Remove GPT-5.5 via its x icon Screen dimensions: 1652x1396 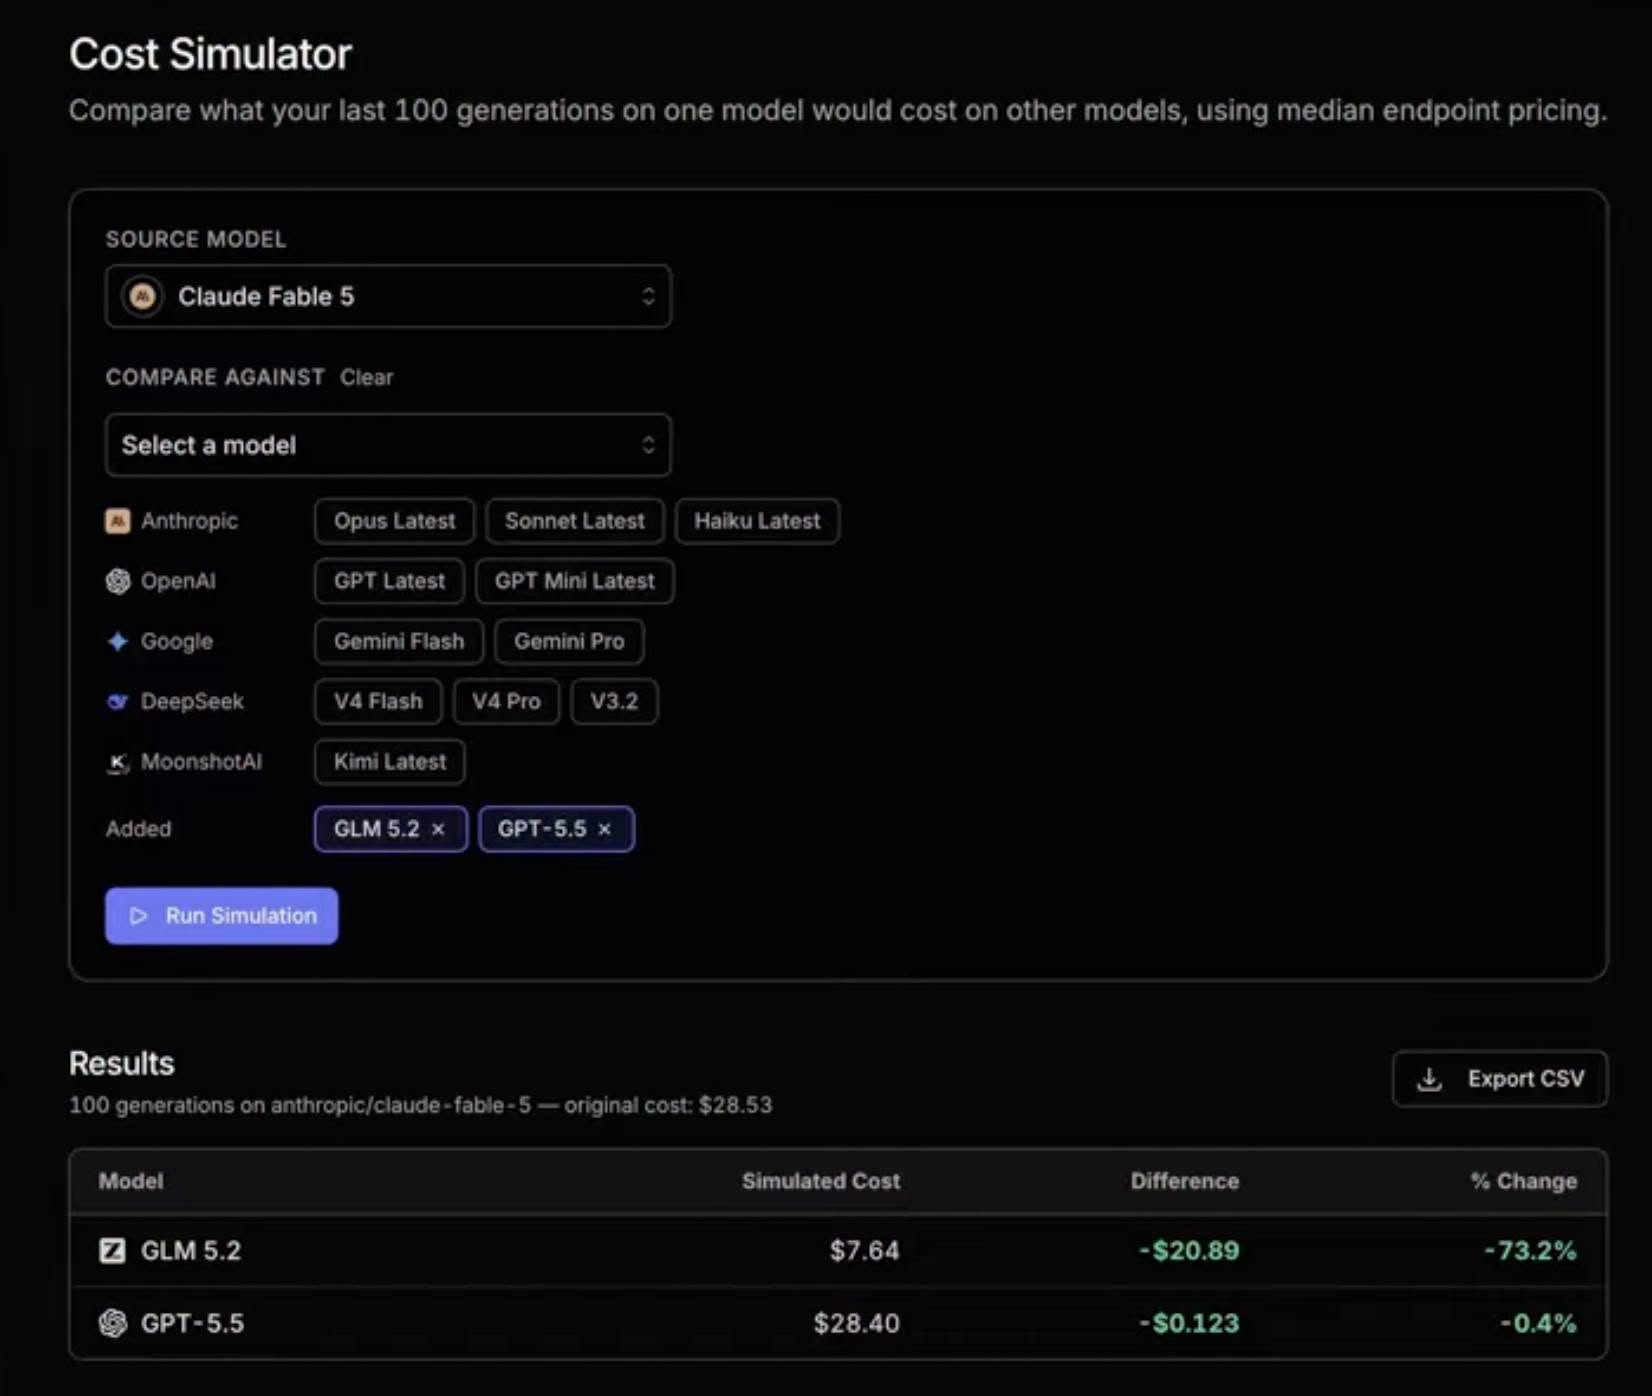pyautogui.click(x=604, y=829)
